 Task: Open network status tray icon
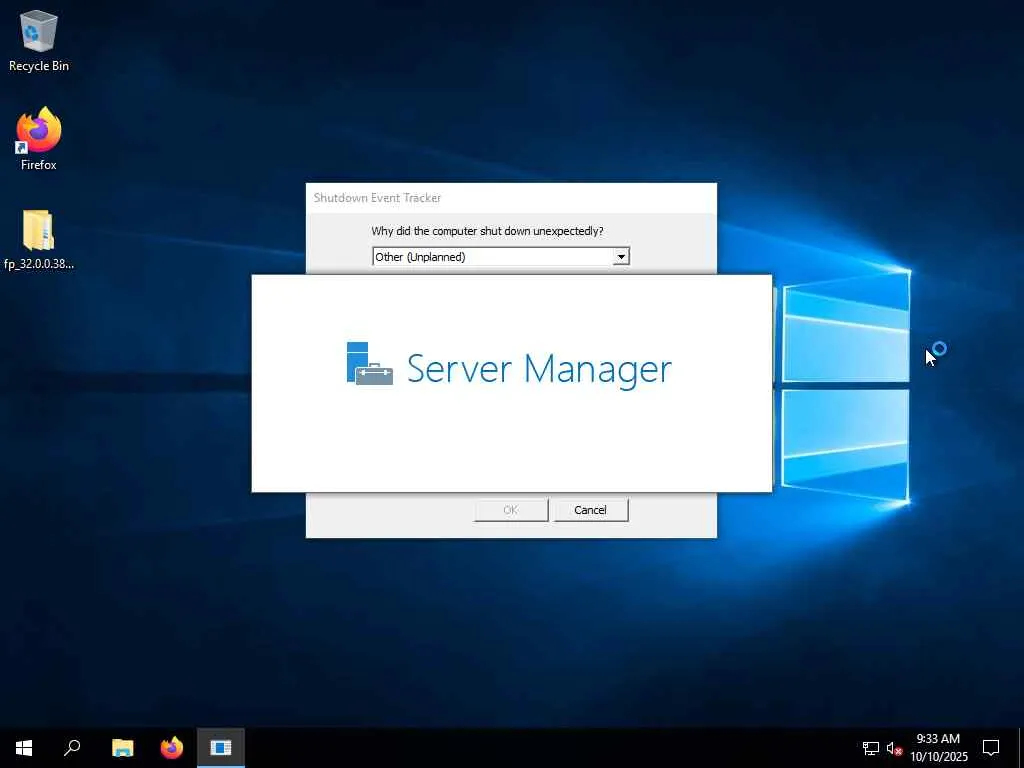[871, 748]
